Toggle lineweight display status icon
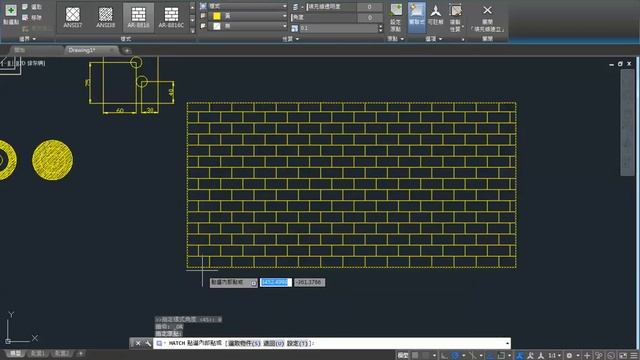Viewport: 640px width, 360px height. 490,356
